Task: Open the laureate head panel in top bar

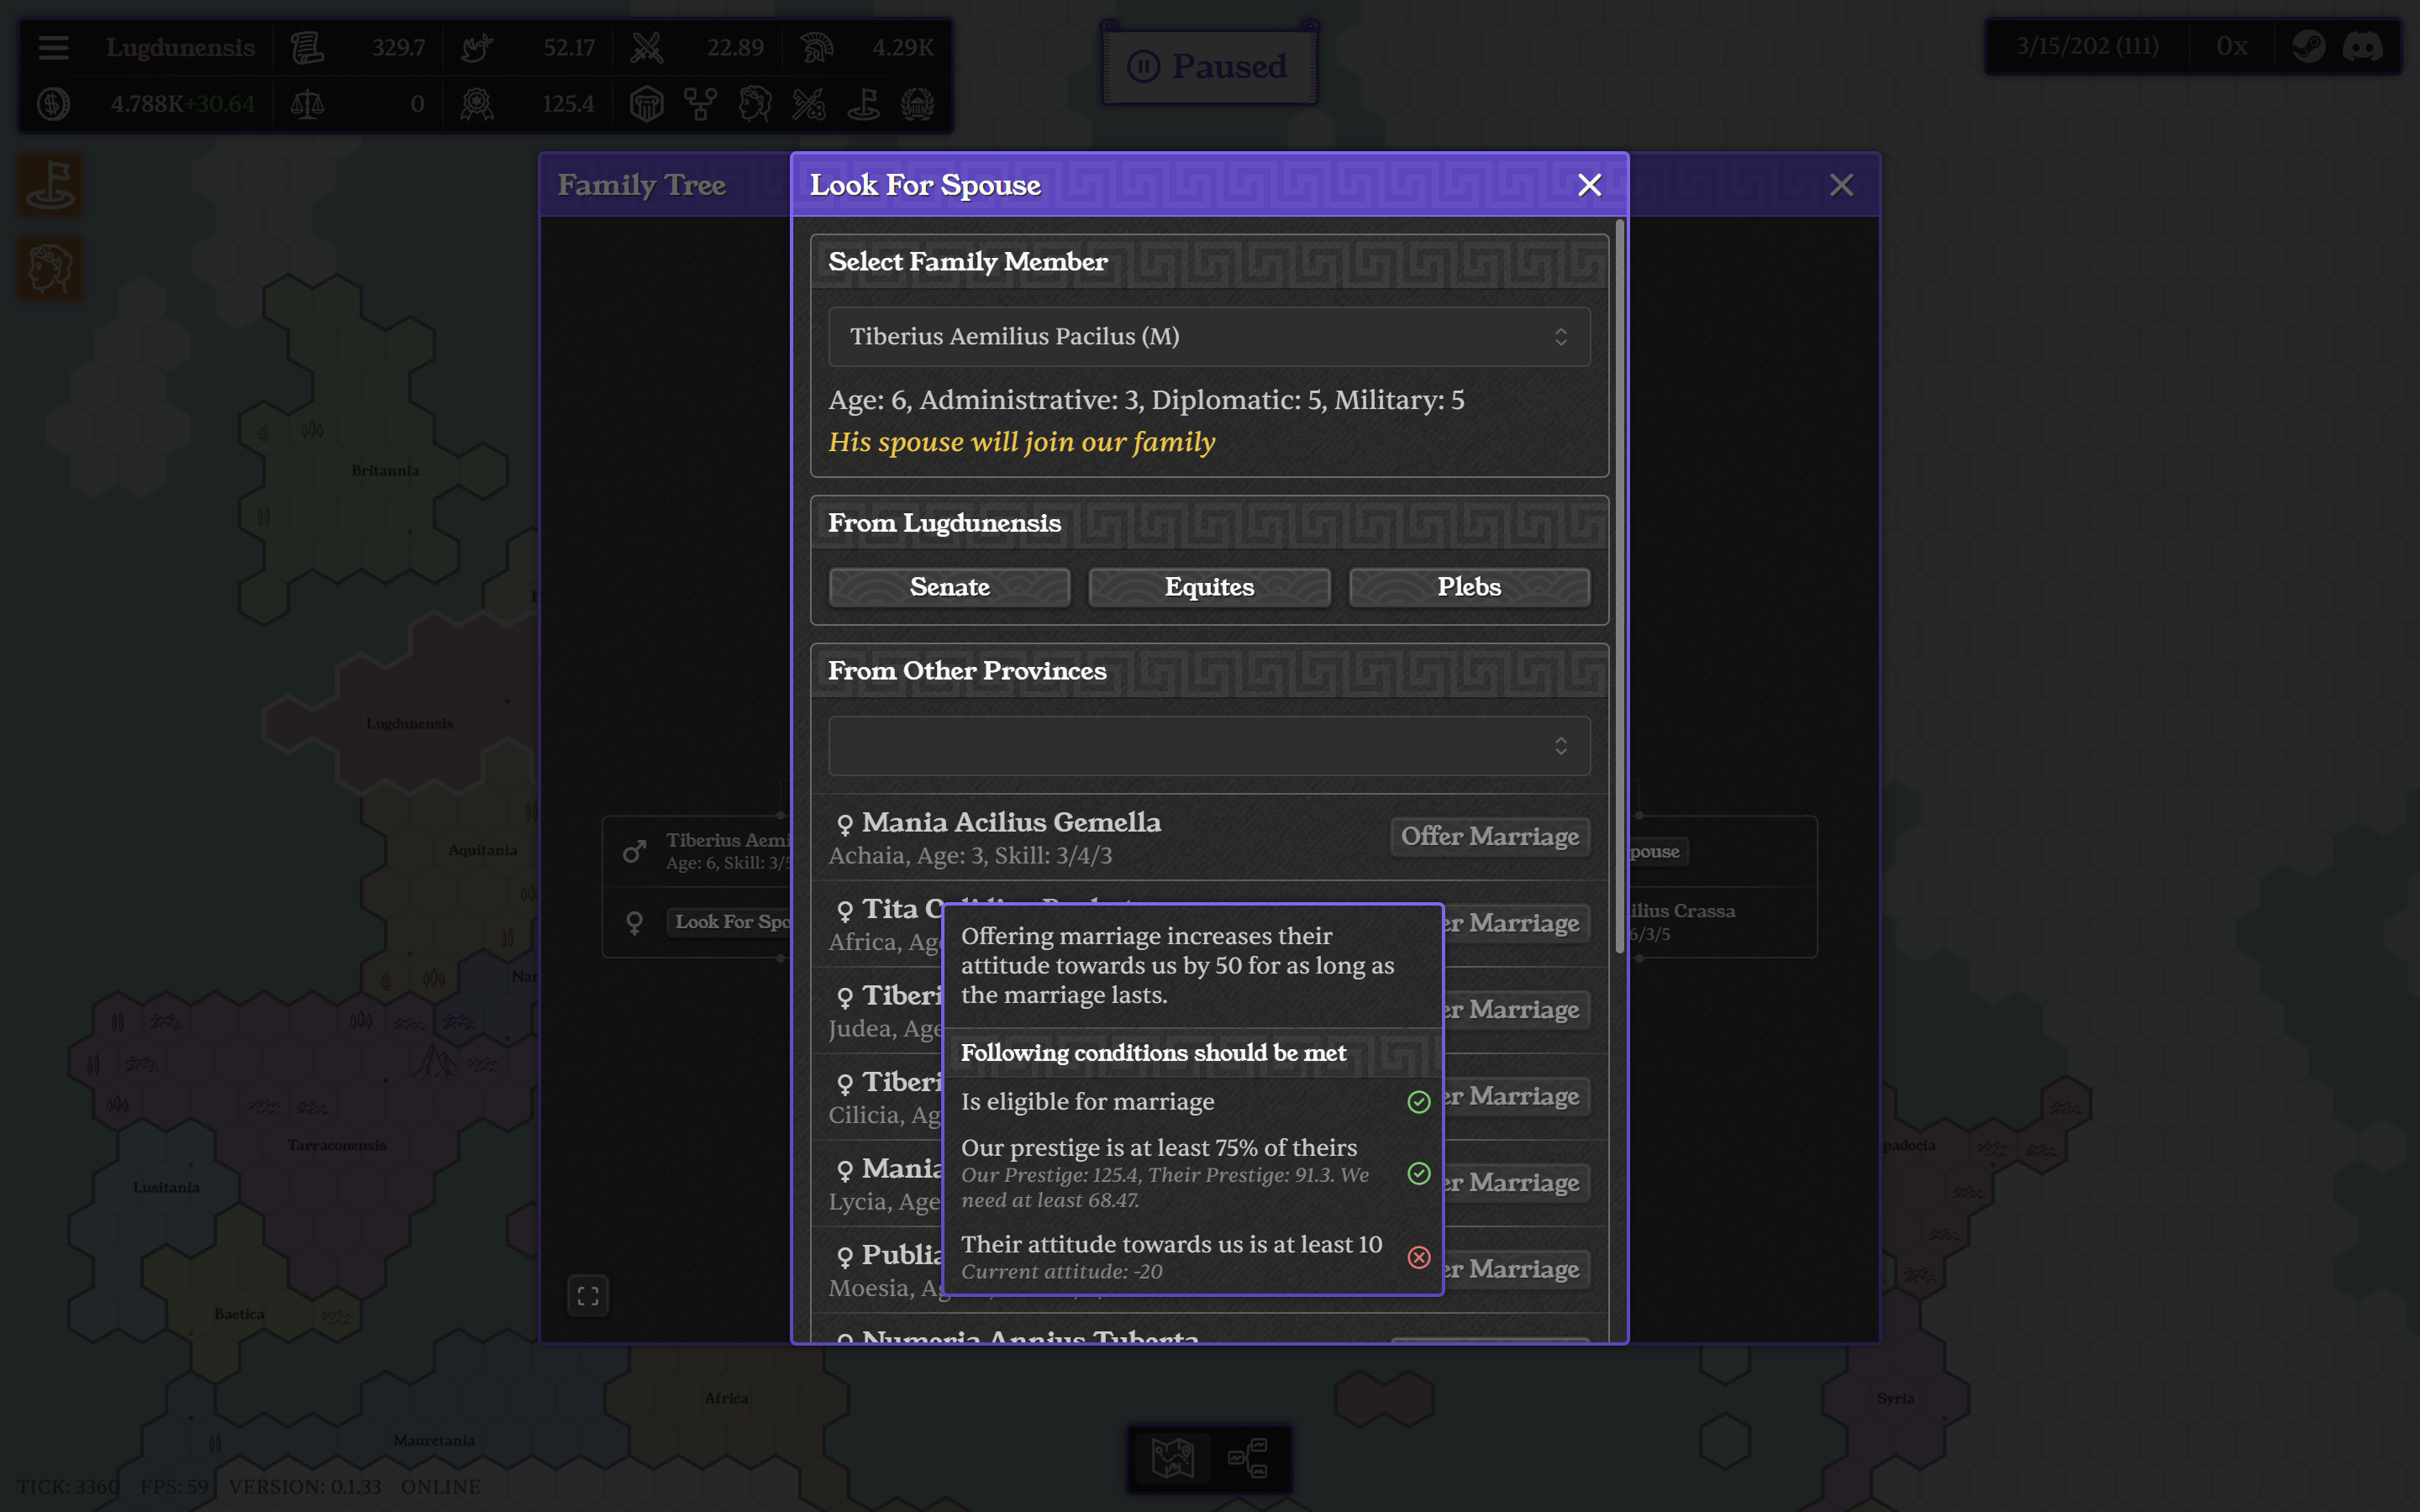Action: tap(755, 104)
